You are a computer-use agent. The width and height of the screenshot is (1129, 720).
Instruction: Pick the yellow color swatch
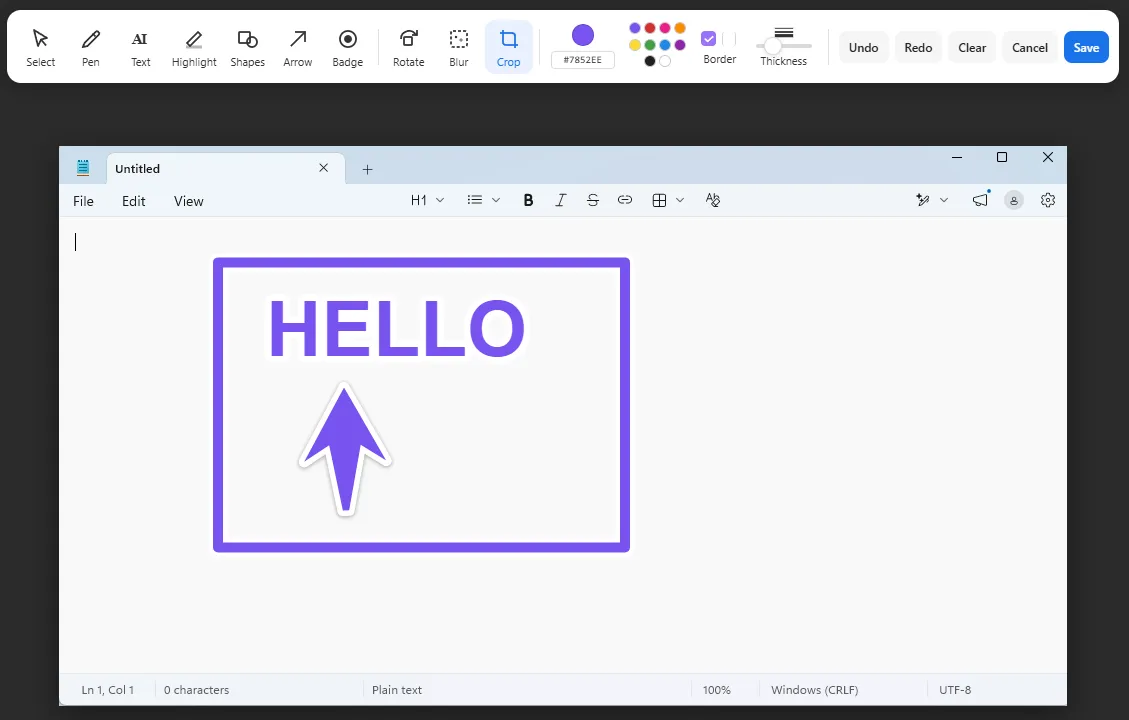click(634, 45)
